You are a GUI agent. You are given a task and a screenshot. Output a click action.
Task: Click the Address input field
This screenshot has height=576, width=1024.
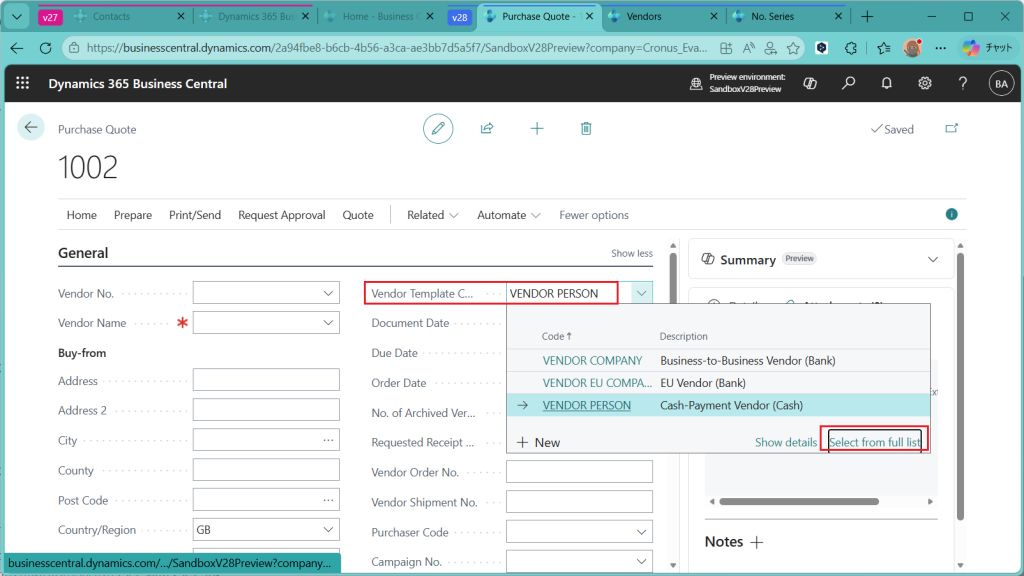pyautogui.click(x=266, y=380)
